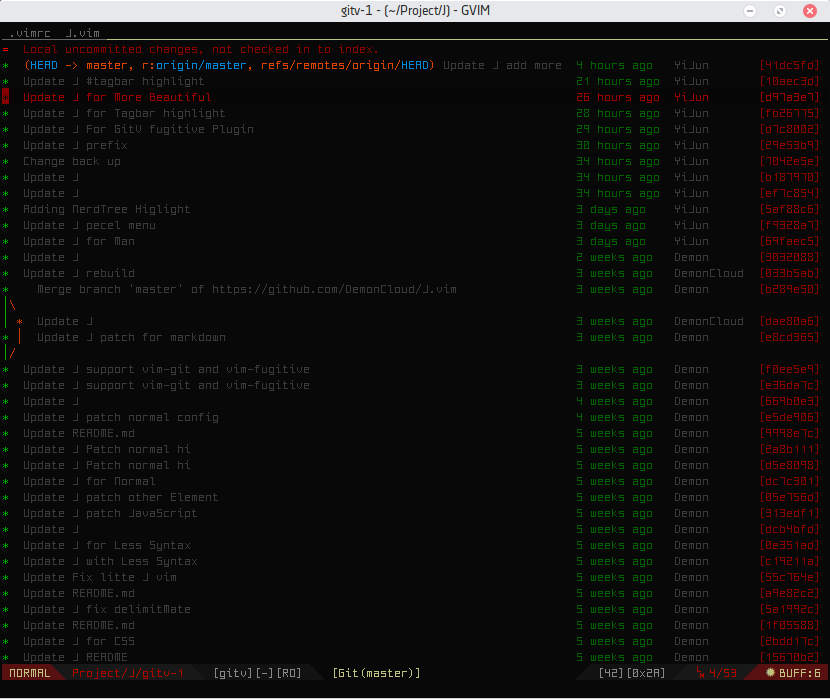Click the [gitv][-][RO] statusline flags
830x699 pixels.
pos(257,673)
